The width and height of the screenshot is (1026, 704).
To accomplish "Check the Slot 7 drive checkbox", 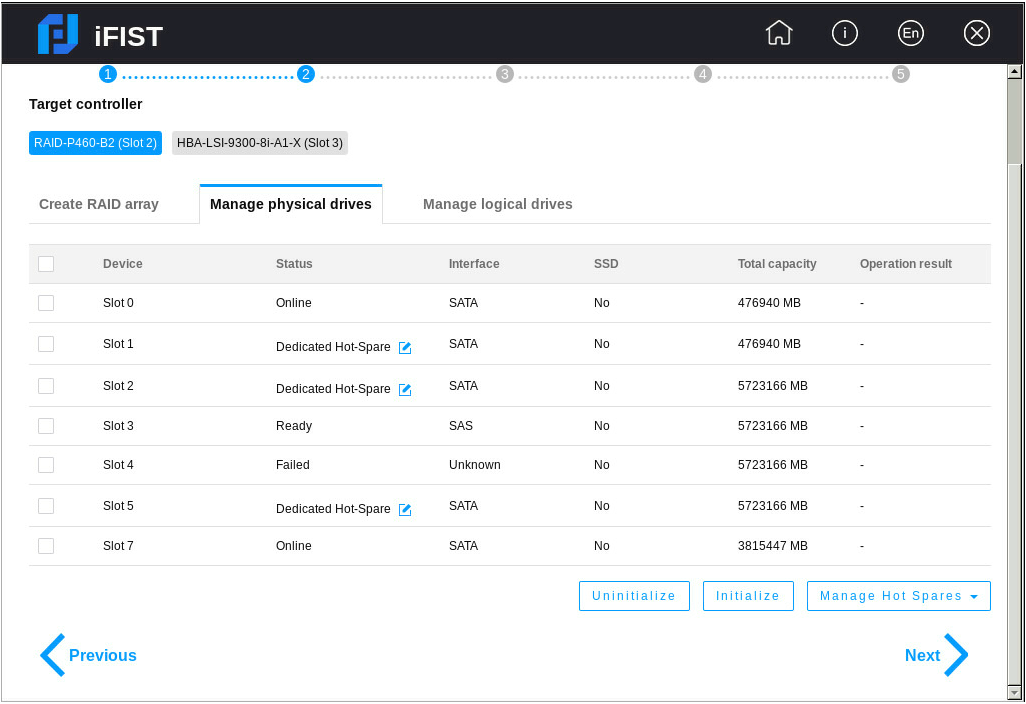I will coord(46,546).
